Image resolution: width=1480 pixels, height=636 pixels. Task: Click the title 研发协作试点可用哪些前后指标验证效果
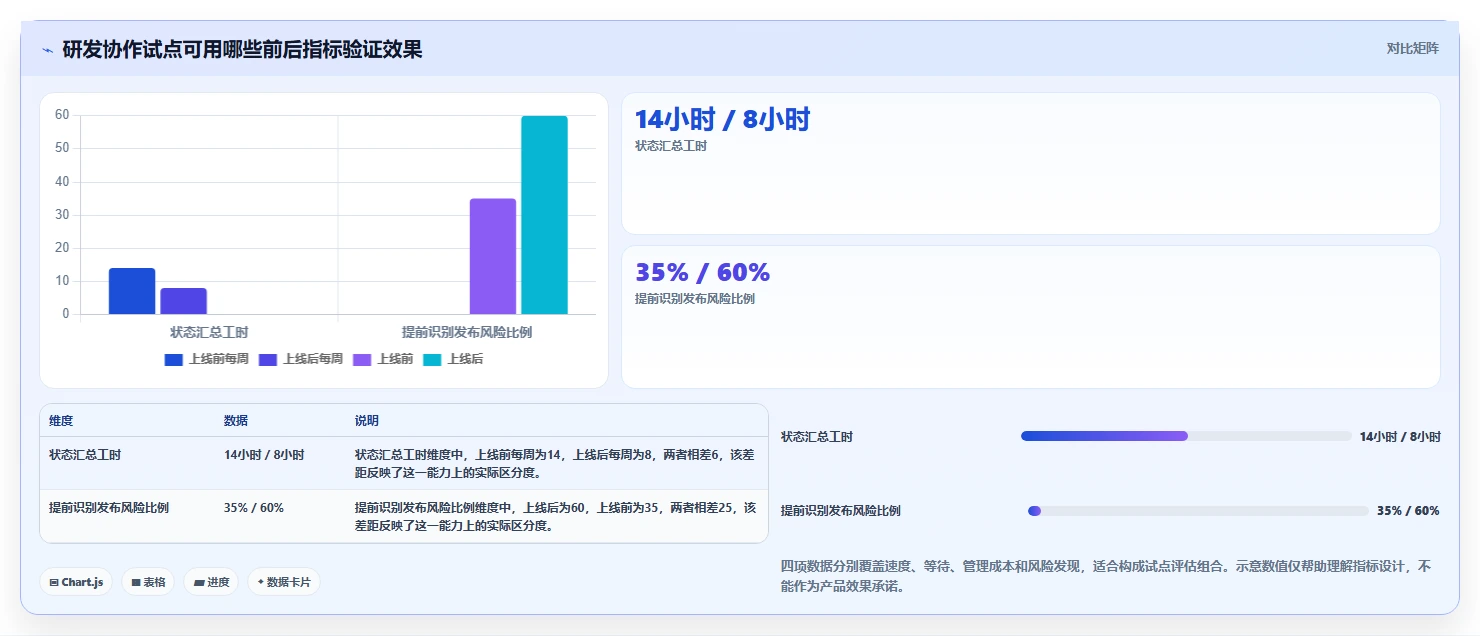(242, 49)
